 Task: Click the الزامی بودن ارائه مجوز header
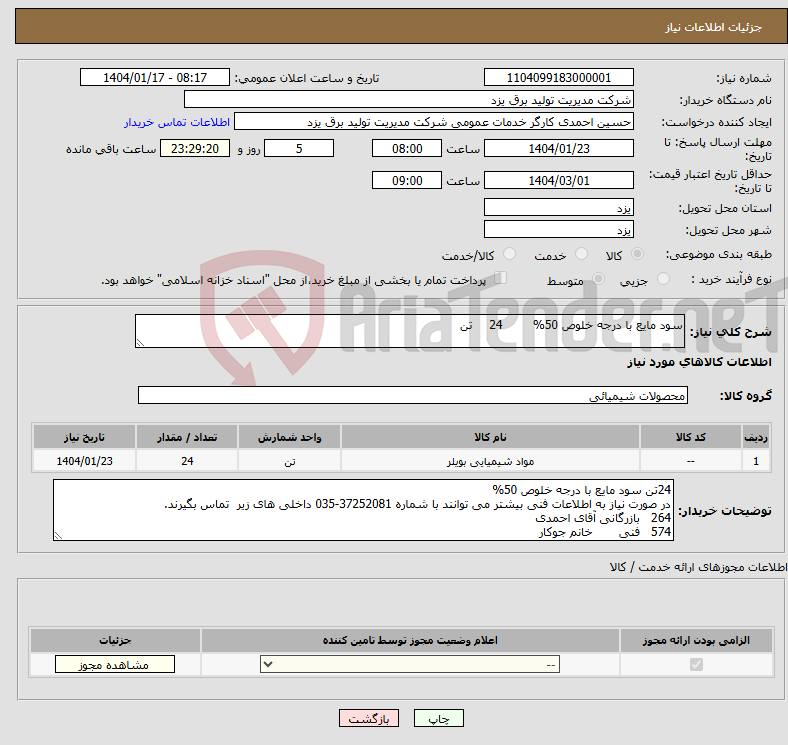pyautogui.click(x=696, y=640)
